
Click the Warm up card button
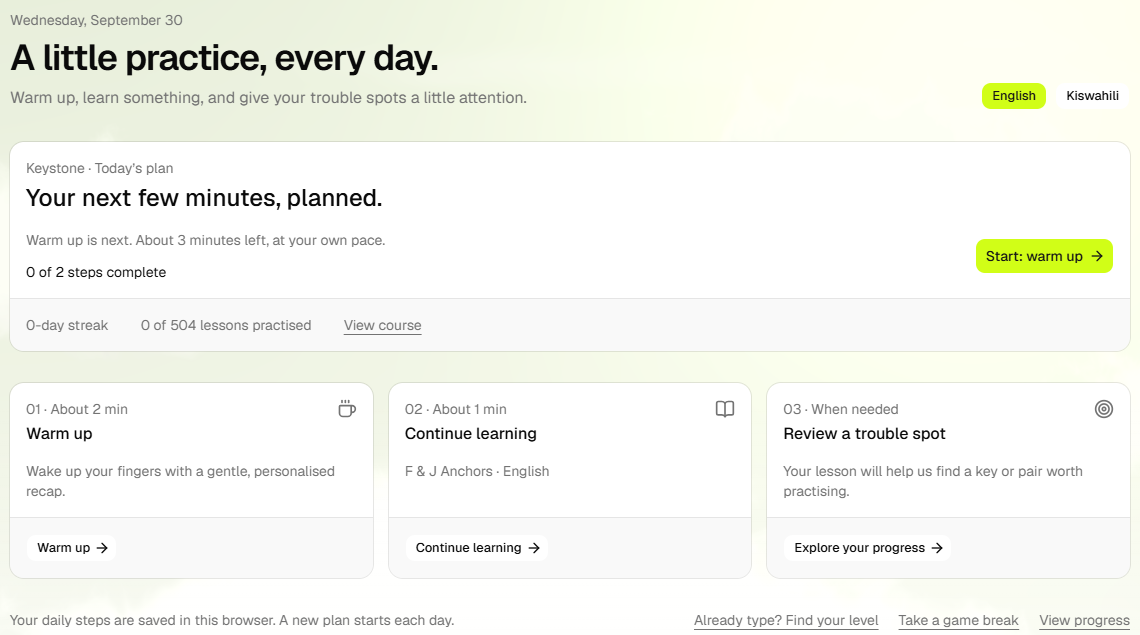point(72,548)
